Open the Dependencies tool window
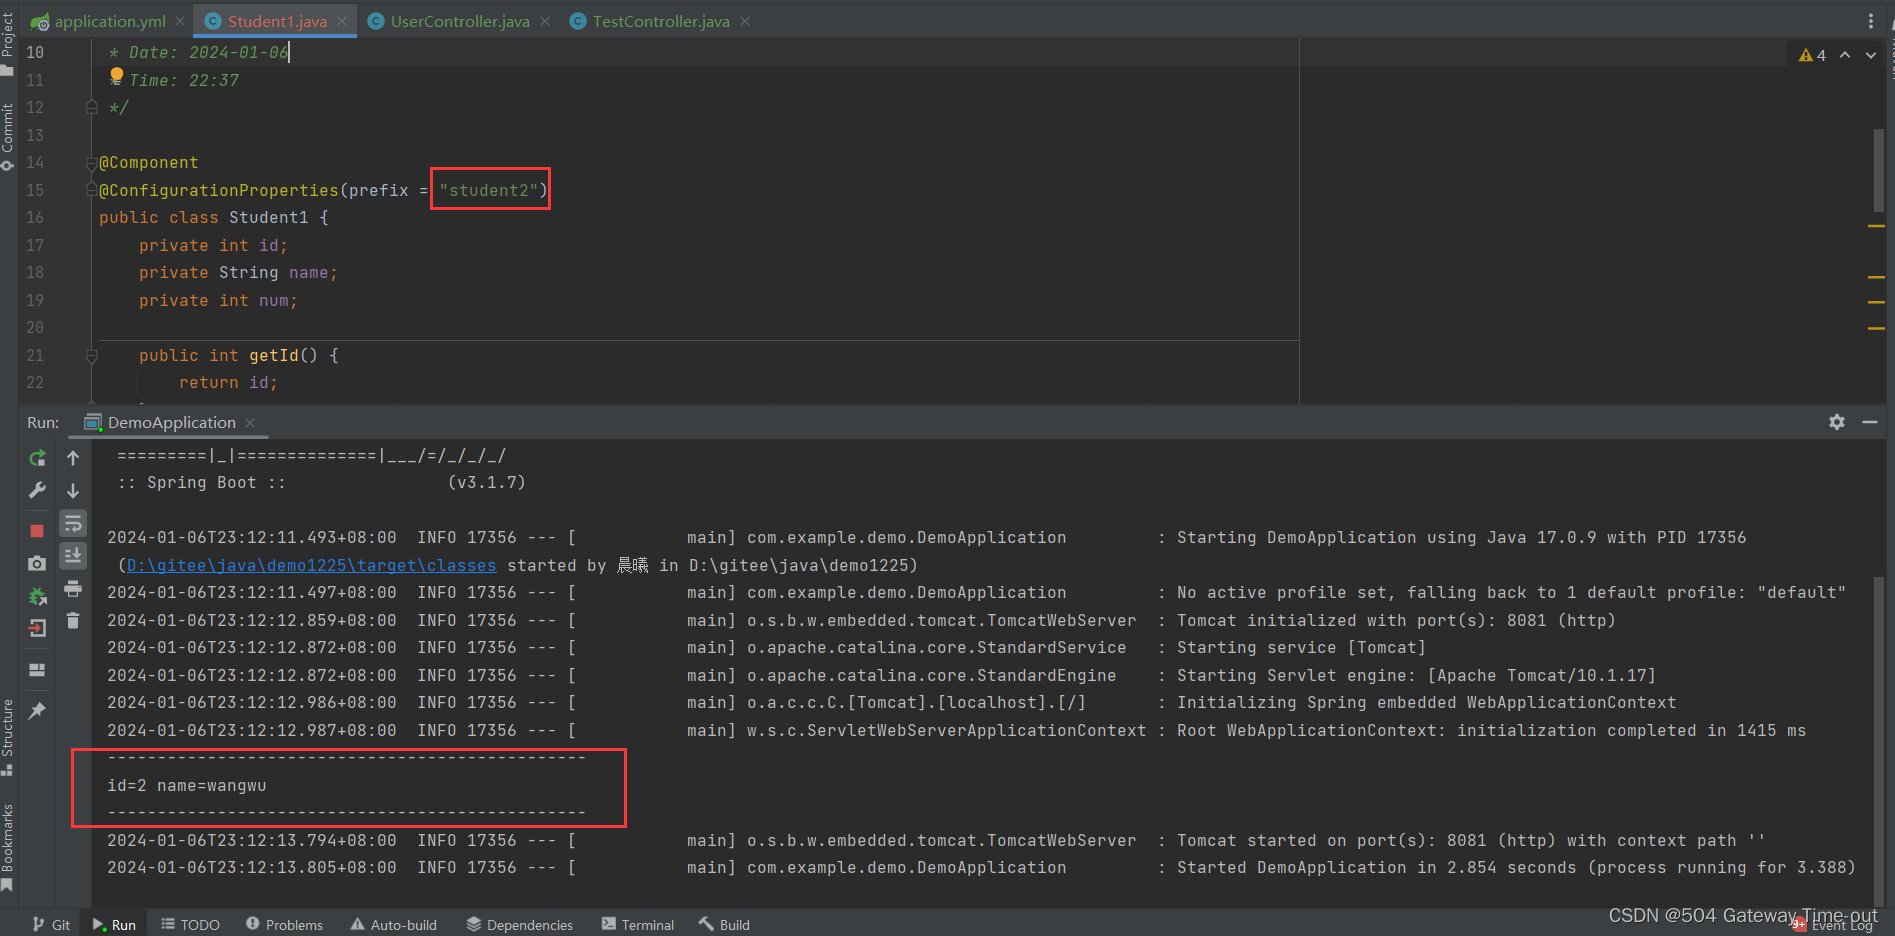The height and width of the screenshot is (936, 1895). click(x=520, y=925)
